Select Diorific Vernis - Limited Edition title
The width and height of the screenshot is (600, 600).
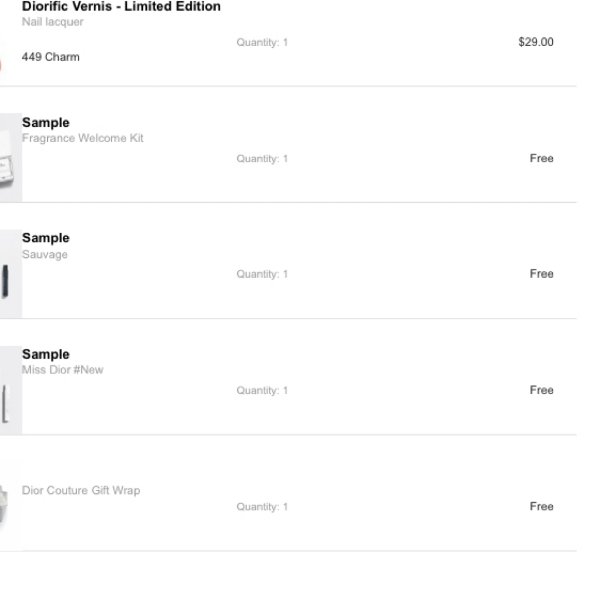[121, 7]
